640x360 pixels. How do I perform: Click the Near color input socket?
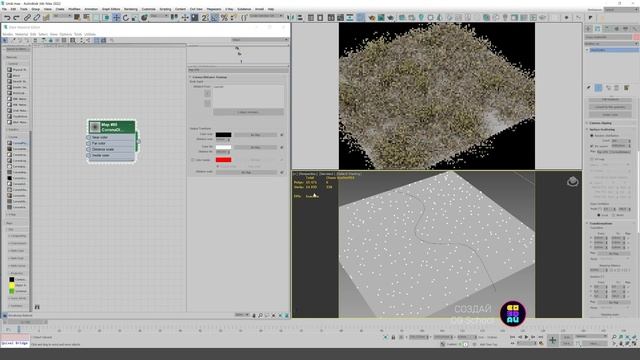tap(89, 138)
